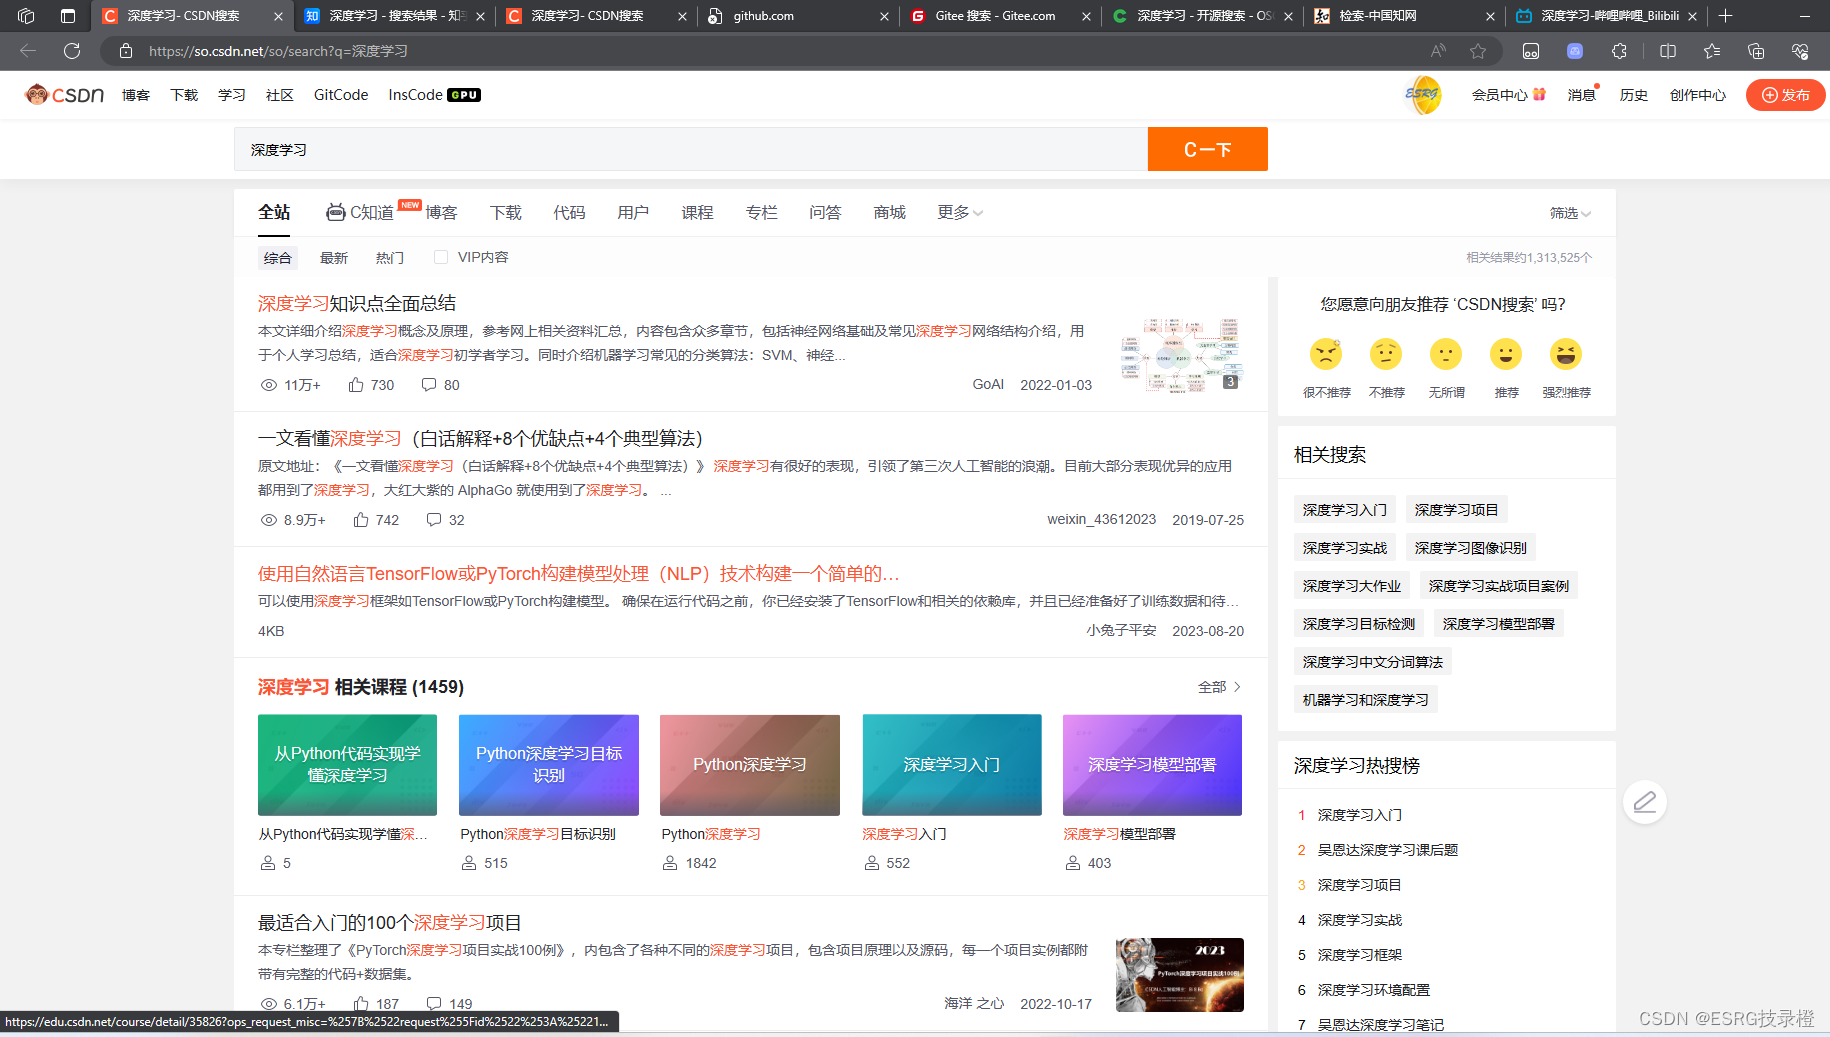This screenshot has height=1037, width=1830.
Task: Toggle VIP内容 checkbox
Action: (440, 257)
